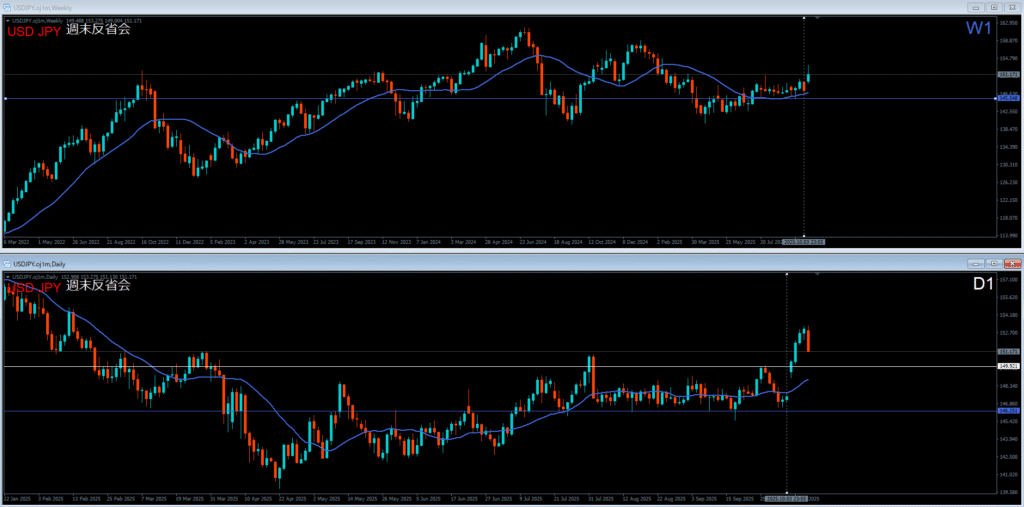Click the chart shift triangle on Weekly chart

pos(819,18)
